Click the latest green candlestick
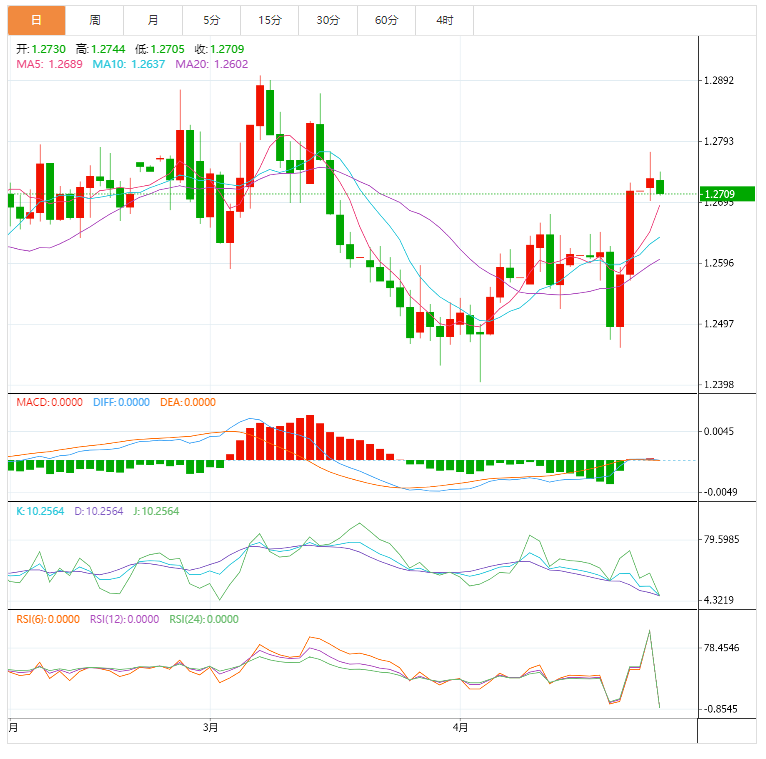The image size is (766, 759). tap(660, 187)
